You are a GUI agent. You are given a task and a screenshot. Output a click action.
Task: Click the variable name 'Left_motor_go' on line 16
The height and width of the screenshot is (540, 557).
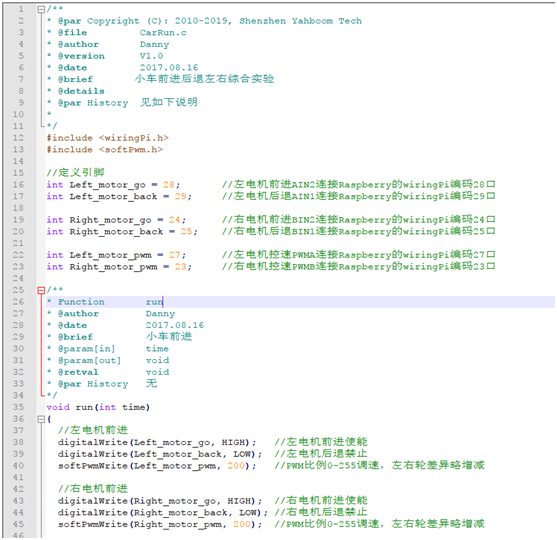tap(108, 185)
